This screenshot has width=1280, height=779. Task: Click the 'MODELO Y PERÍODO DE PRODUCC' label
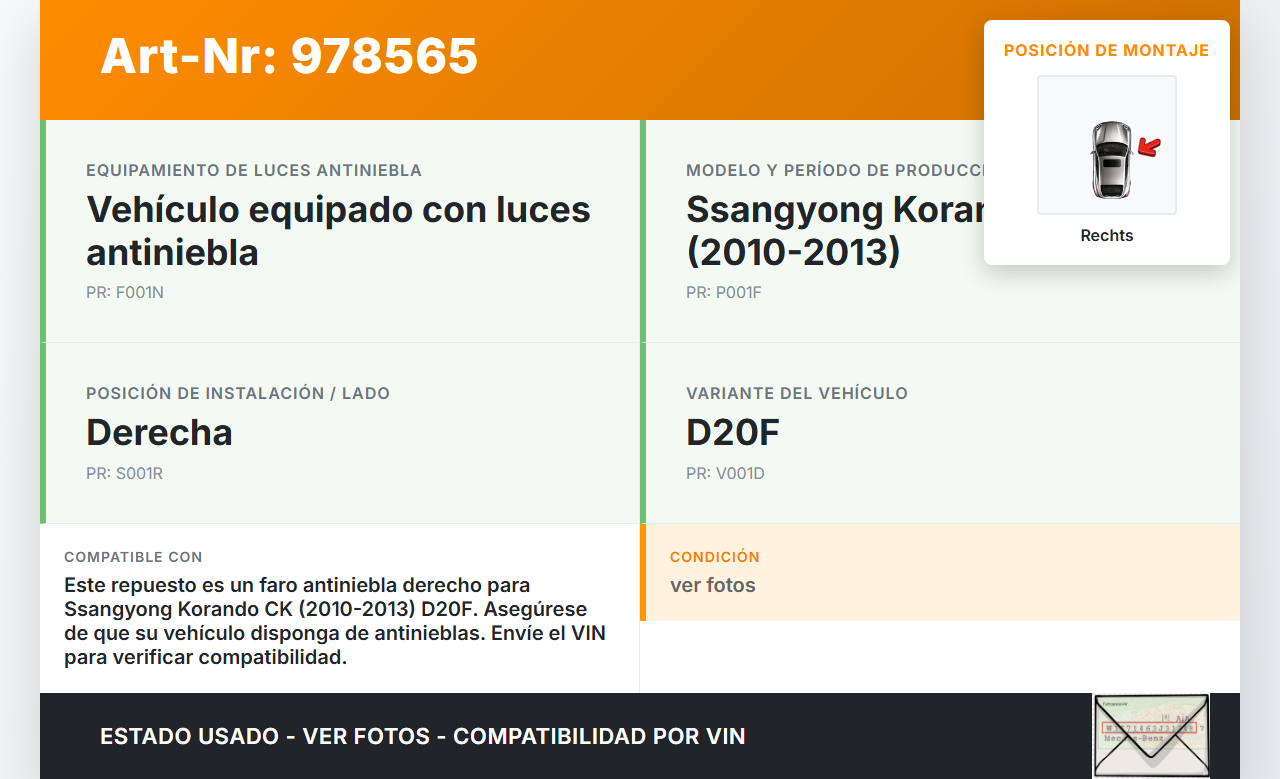coord(835,171)
